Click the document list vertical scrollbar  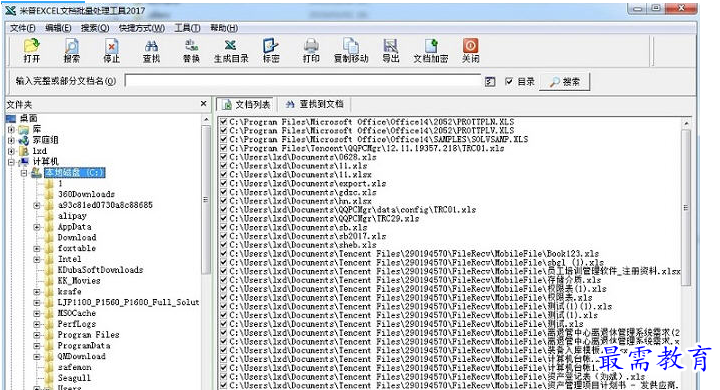click(686, 207)
